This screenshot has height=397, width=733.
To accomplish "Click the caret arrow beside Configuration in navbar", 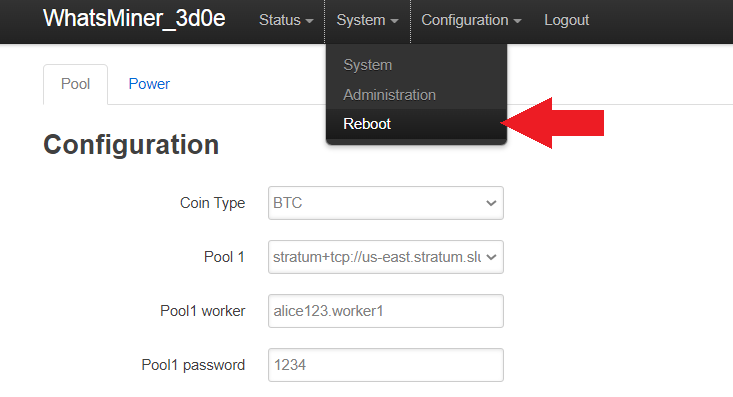I will tap(517, 22).
